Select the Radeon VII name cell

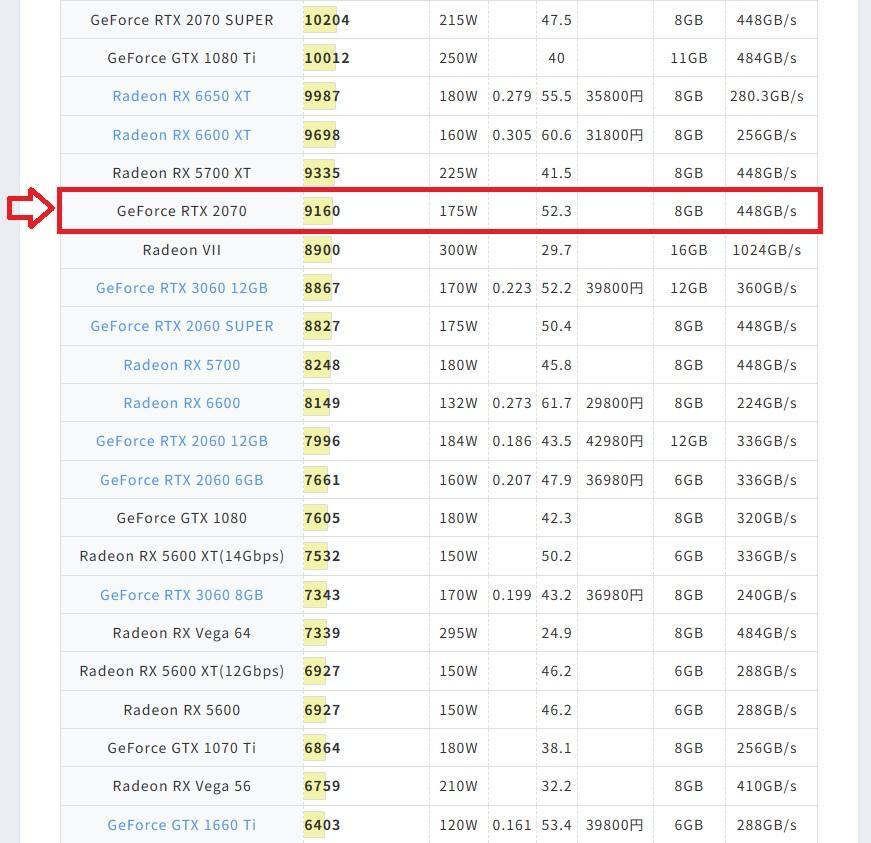tap(182, 250)
